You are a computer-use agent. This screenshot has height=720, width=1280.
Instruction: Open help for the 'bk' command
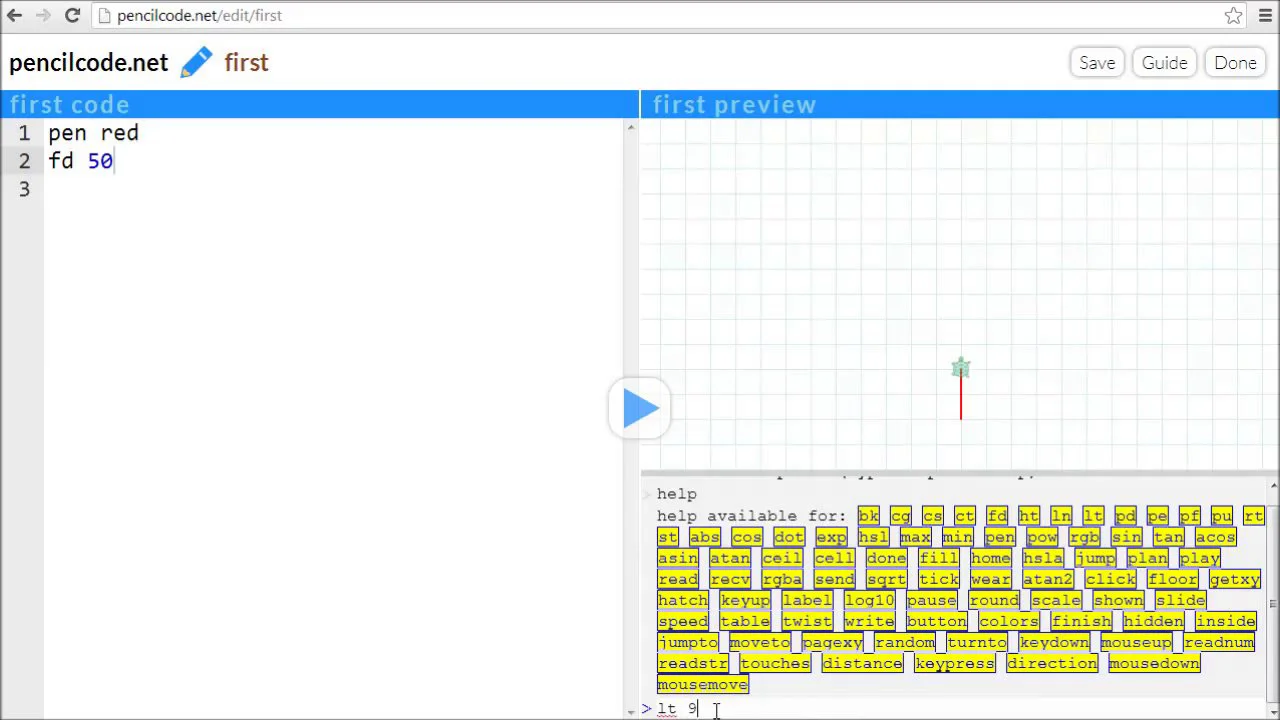868,516
